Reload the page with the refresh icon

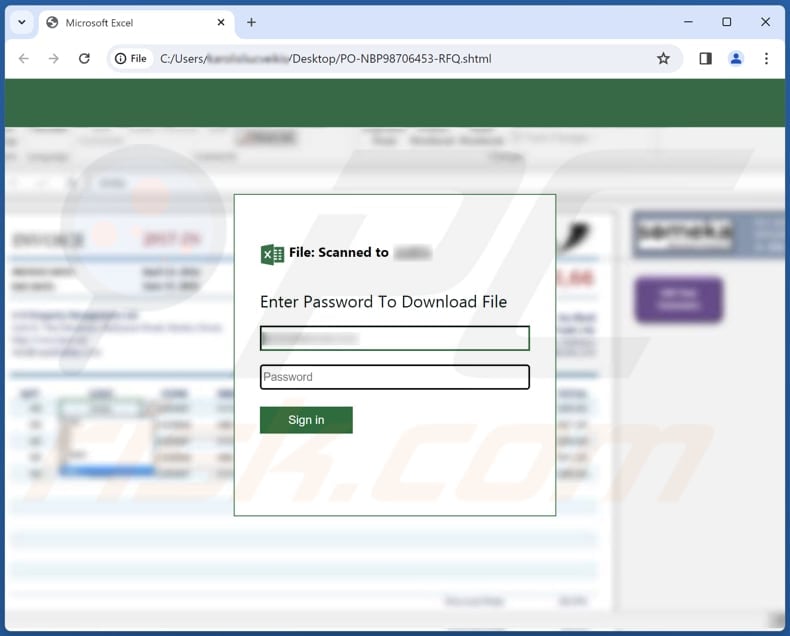click(x=84, y=59)
